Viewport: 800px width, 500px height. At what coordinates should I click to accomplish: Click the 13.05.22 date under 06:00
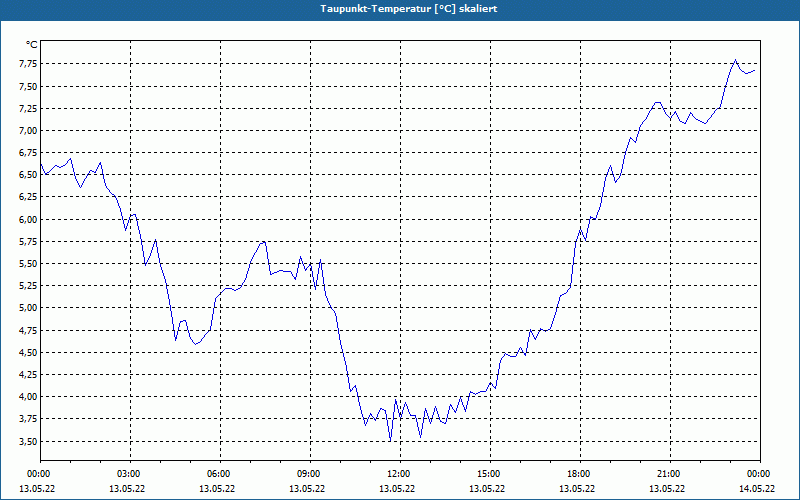coord(217,488)
